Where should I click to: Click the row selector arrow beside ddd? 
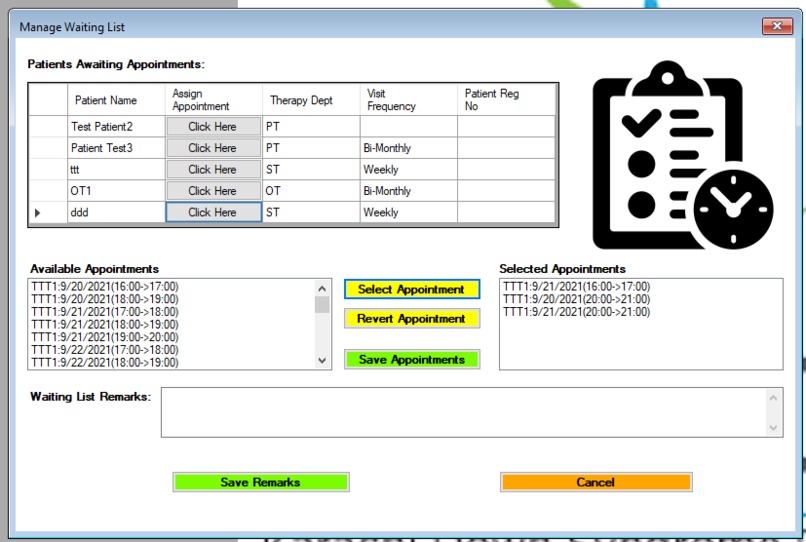(38, 212)
